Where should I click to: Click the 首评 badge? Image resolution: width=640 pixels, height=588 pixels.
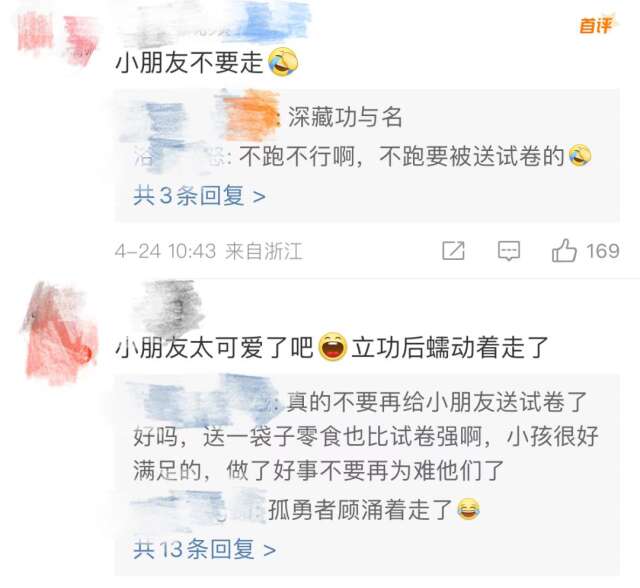596,25
